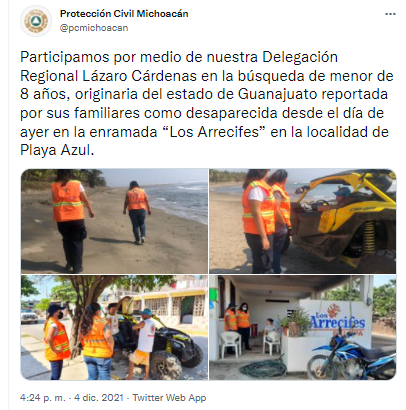
Task: Click the words Playa Azul in tweet
Action: click(55, 150)
